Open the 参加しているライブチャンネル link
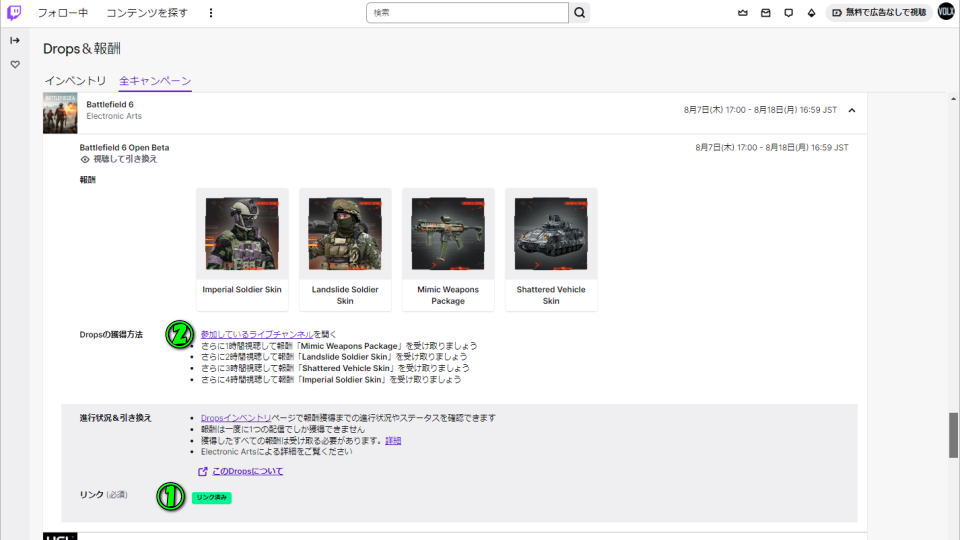The height and width of the screenshot is (540, 960). [257, 334]
